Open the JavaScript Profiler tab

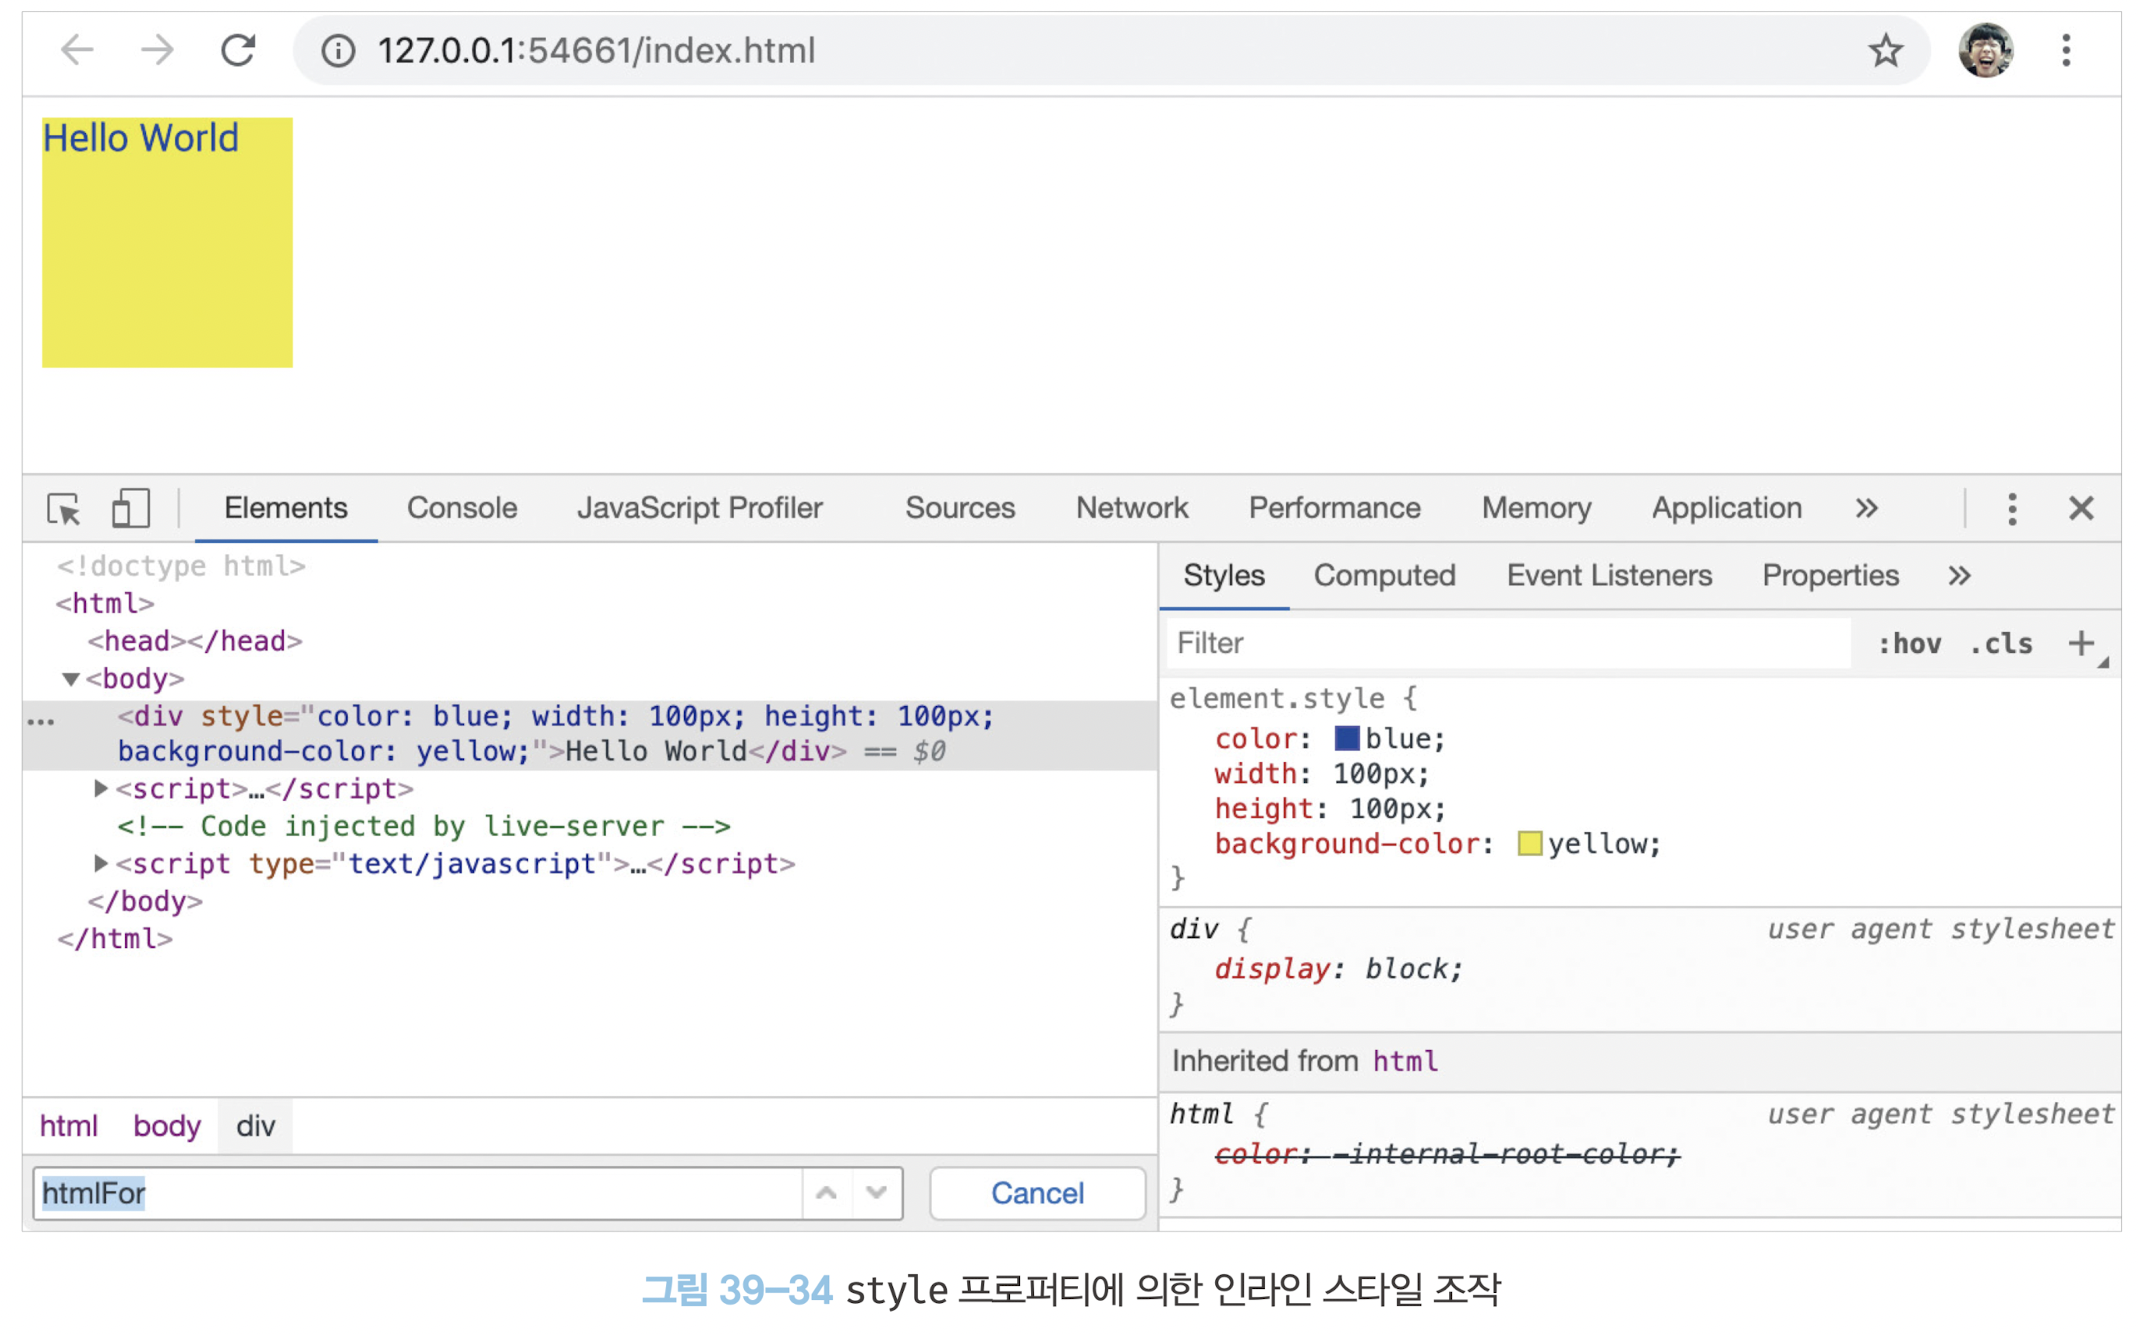click(x=700, y=509)
